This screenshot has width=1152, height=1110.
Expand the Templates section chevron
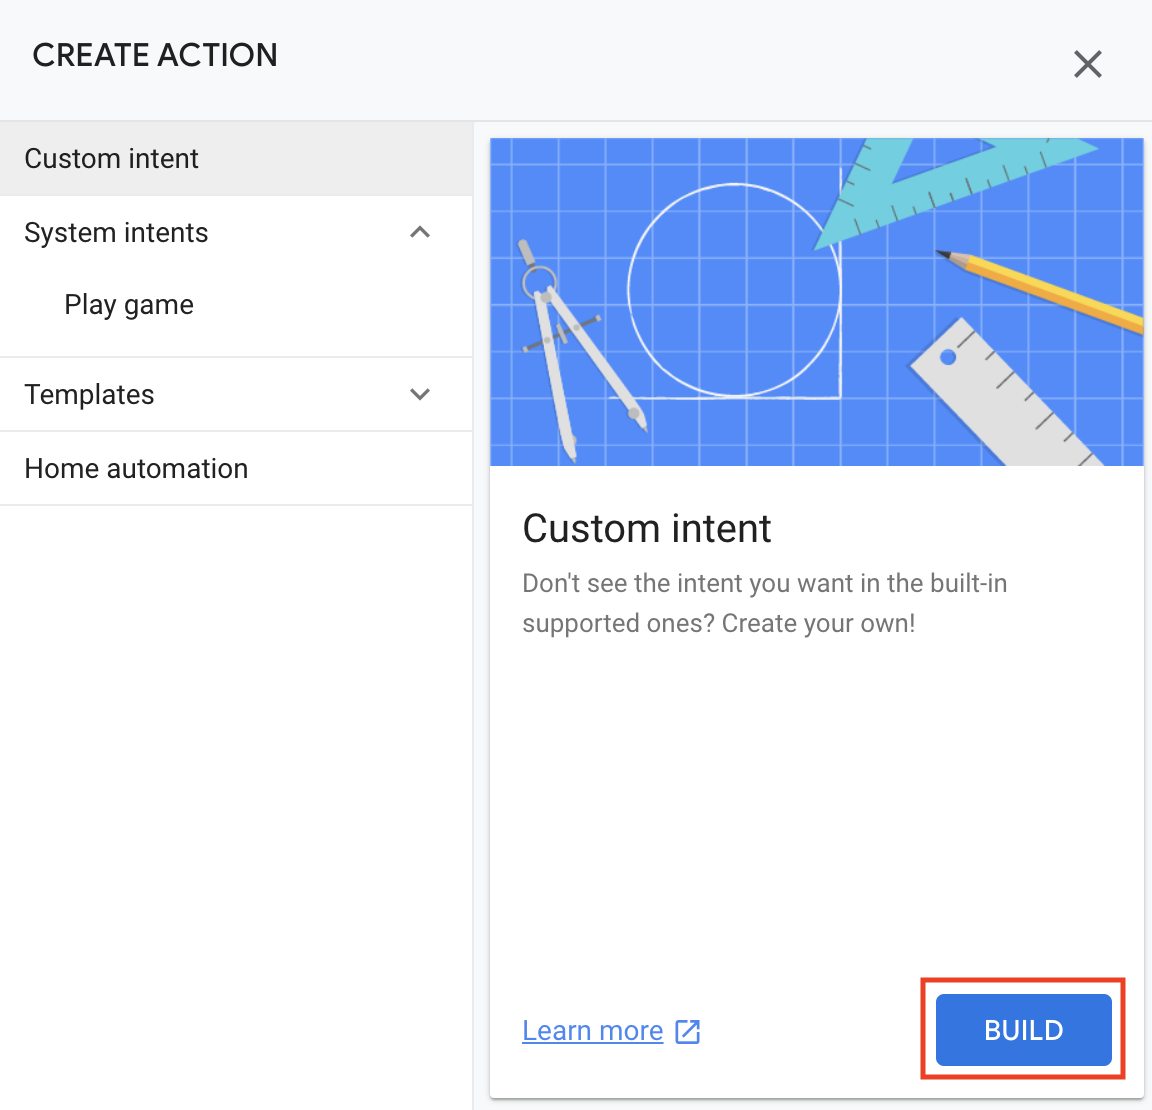point(420,394)
